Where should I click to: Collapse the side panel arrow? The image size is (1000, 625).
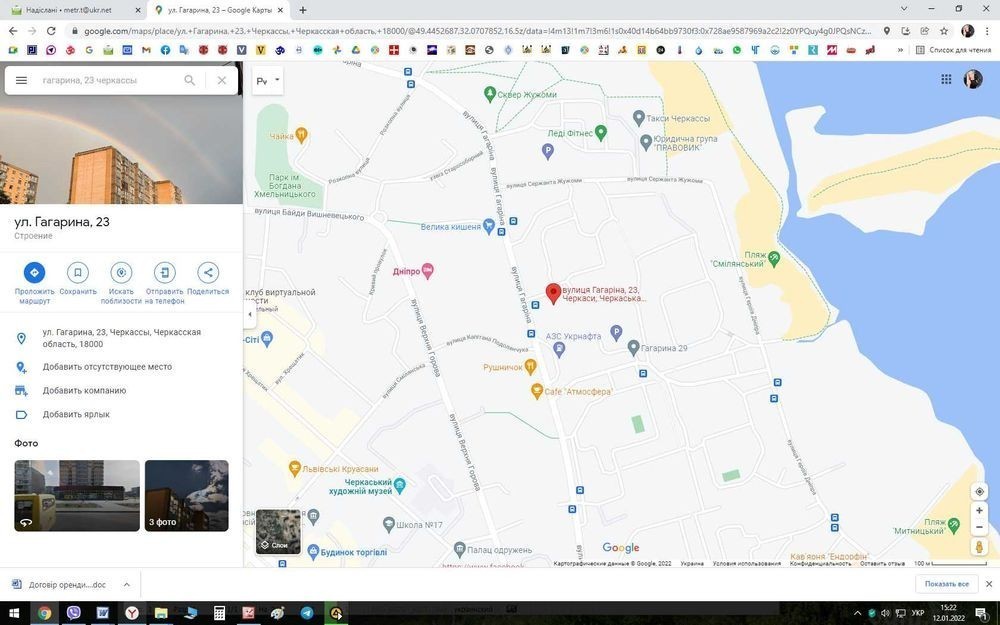(x=250, y=314)
